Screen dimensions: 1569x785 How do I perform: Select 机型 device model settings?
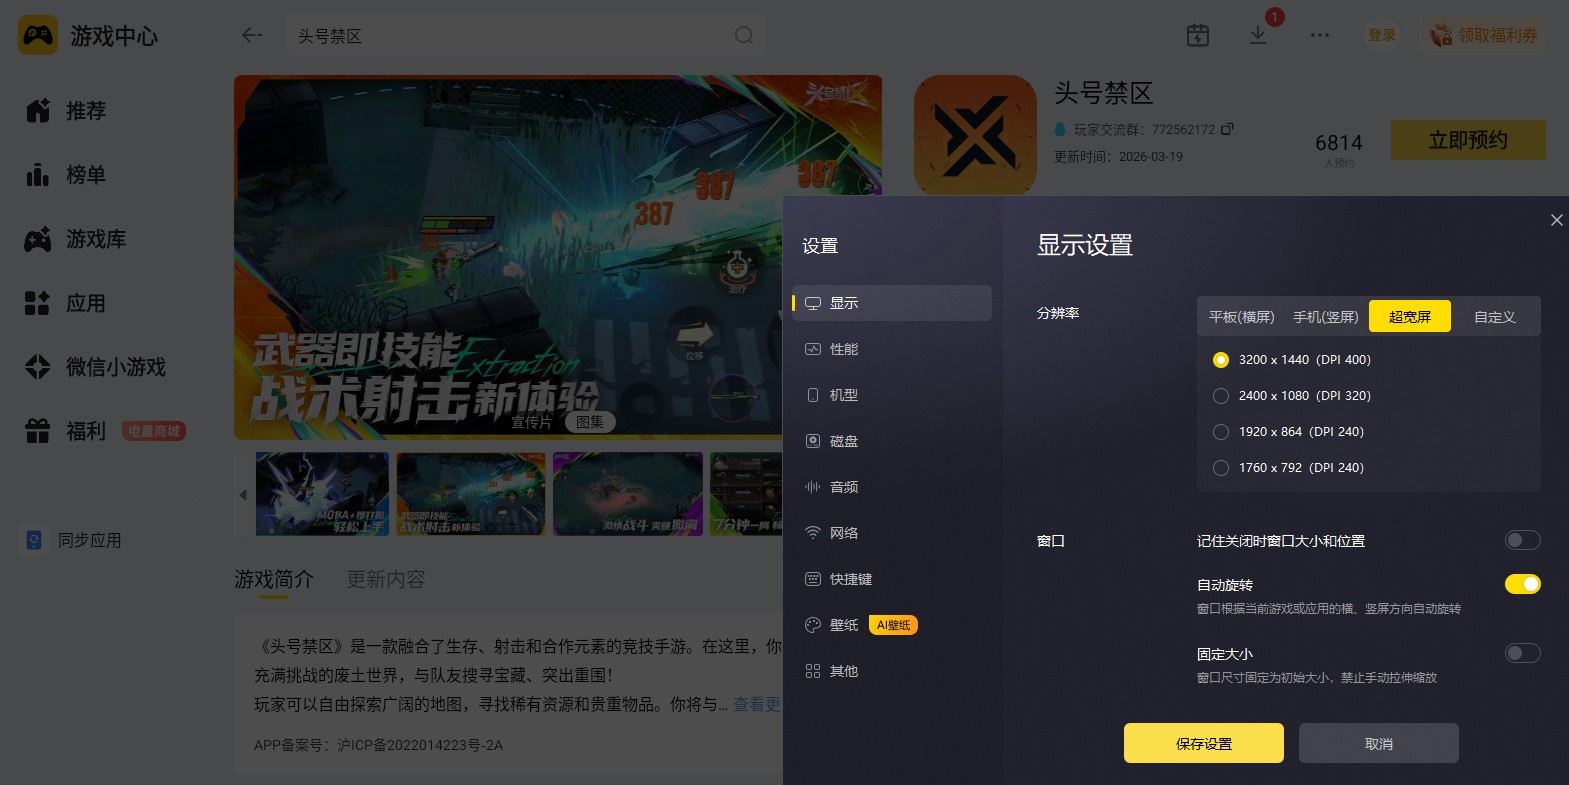point(892,395)
